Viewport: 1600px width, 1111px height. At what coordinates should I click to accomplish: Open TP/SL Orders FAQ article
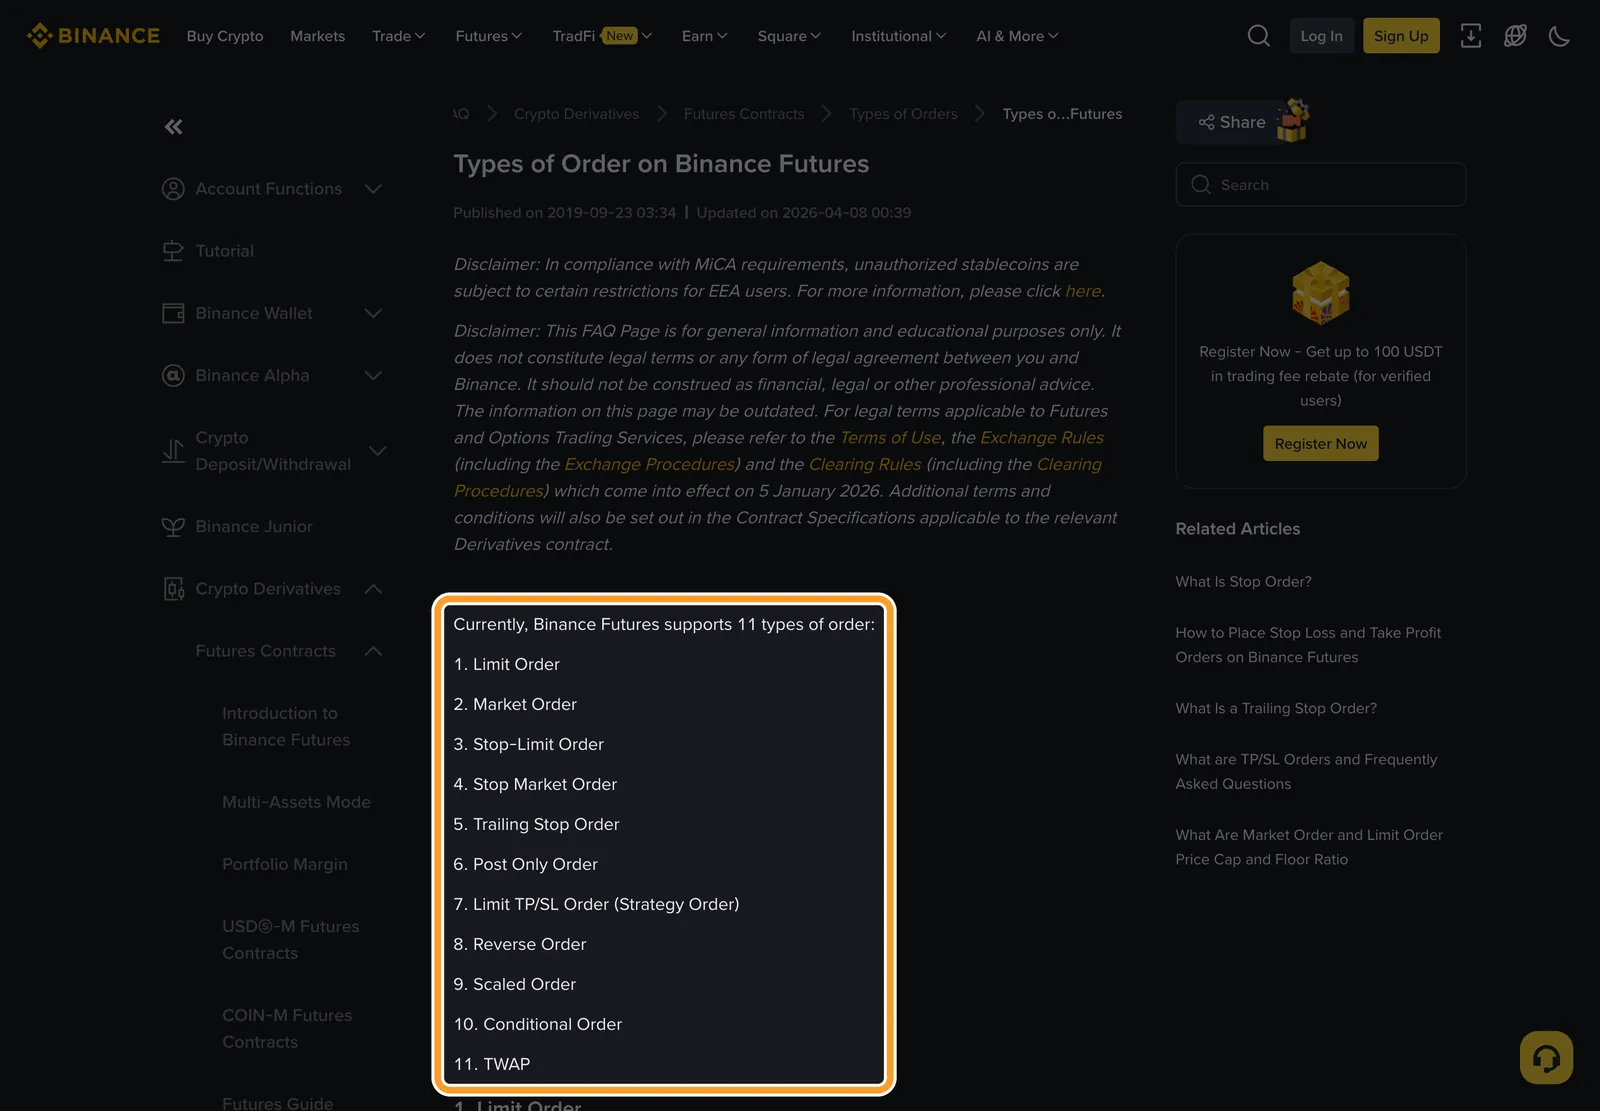coord(1306,772)
